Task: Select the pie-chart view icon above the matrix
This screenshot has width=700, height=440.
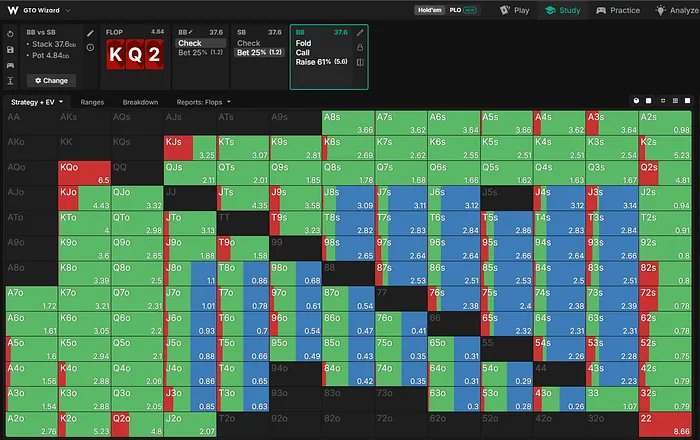Action: click(x=636, y=101)
